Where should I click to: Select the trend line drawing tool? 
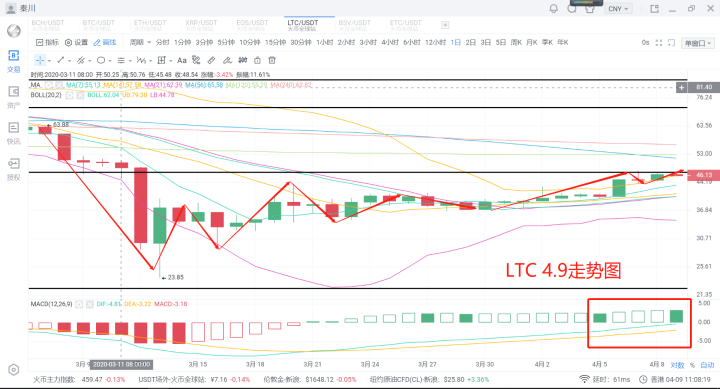(x=60, y=60)
